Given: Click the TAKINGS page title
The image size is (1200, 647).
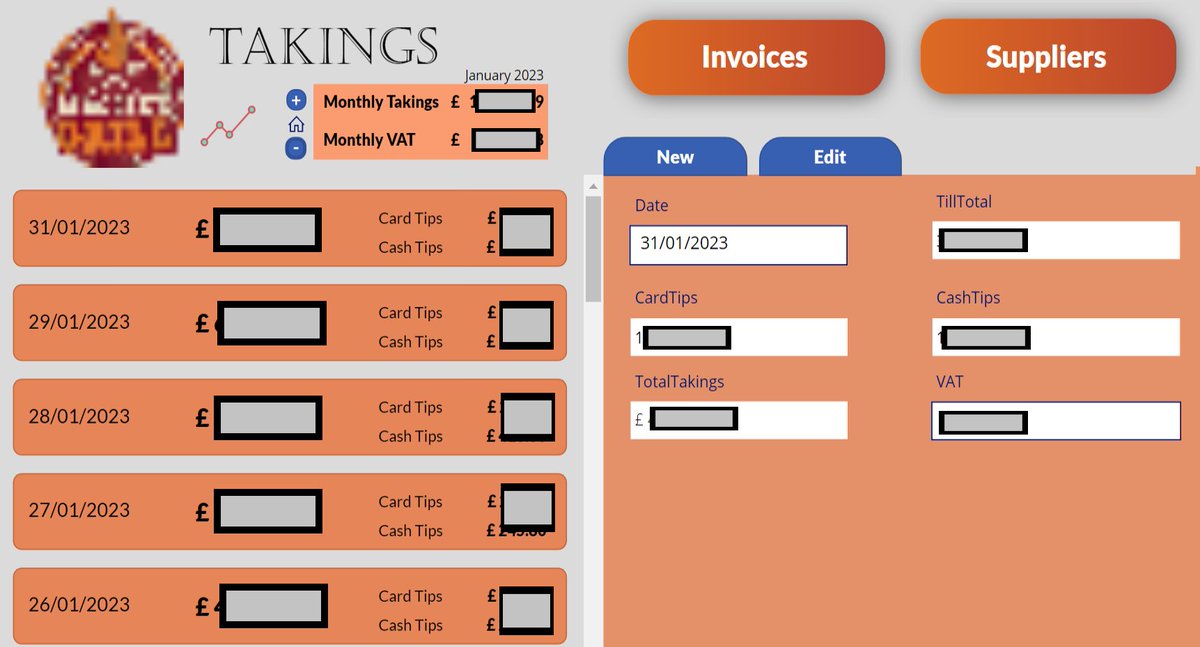Looking at the screenshot, I should coord(323,46).
